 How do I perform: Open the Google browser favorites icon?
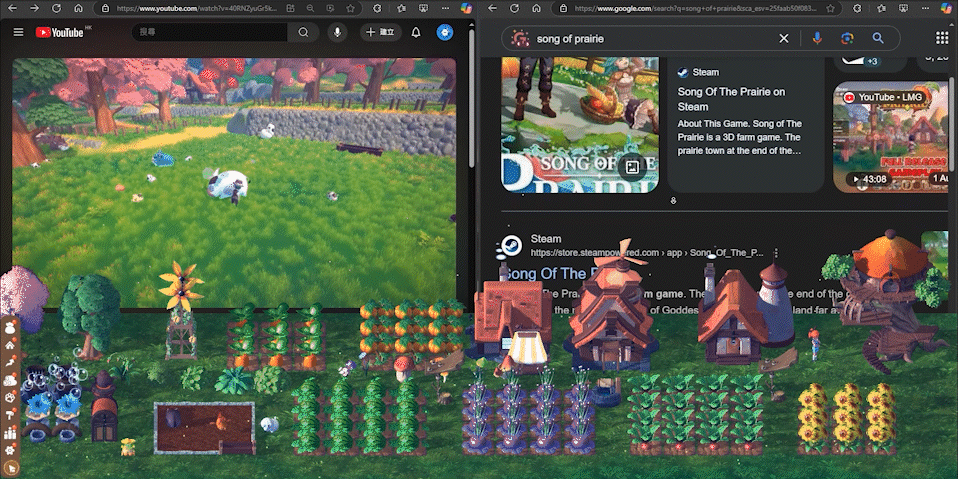click(x=880, y=9)
